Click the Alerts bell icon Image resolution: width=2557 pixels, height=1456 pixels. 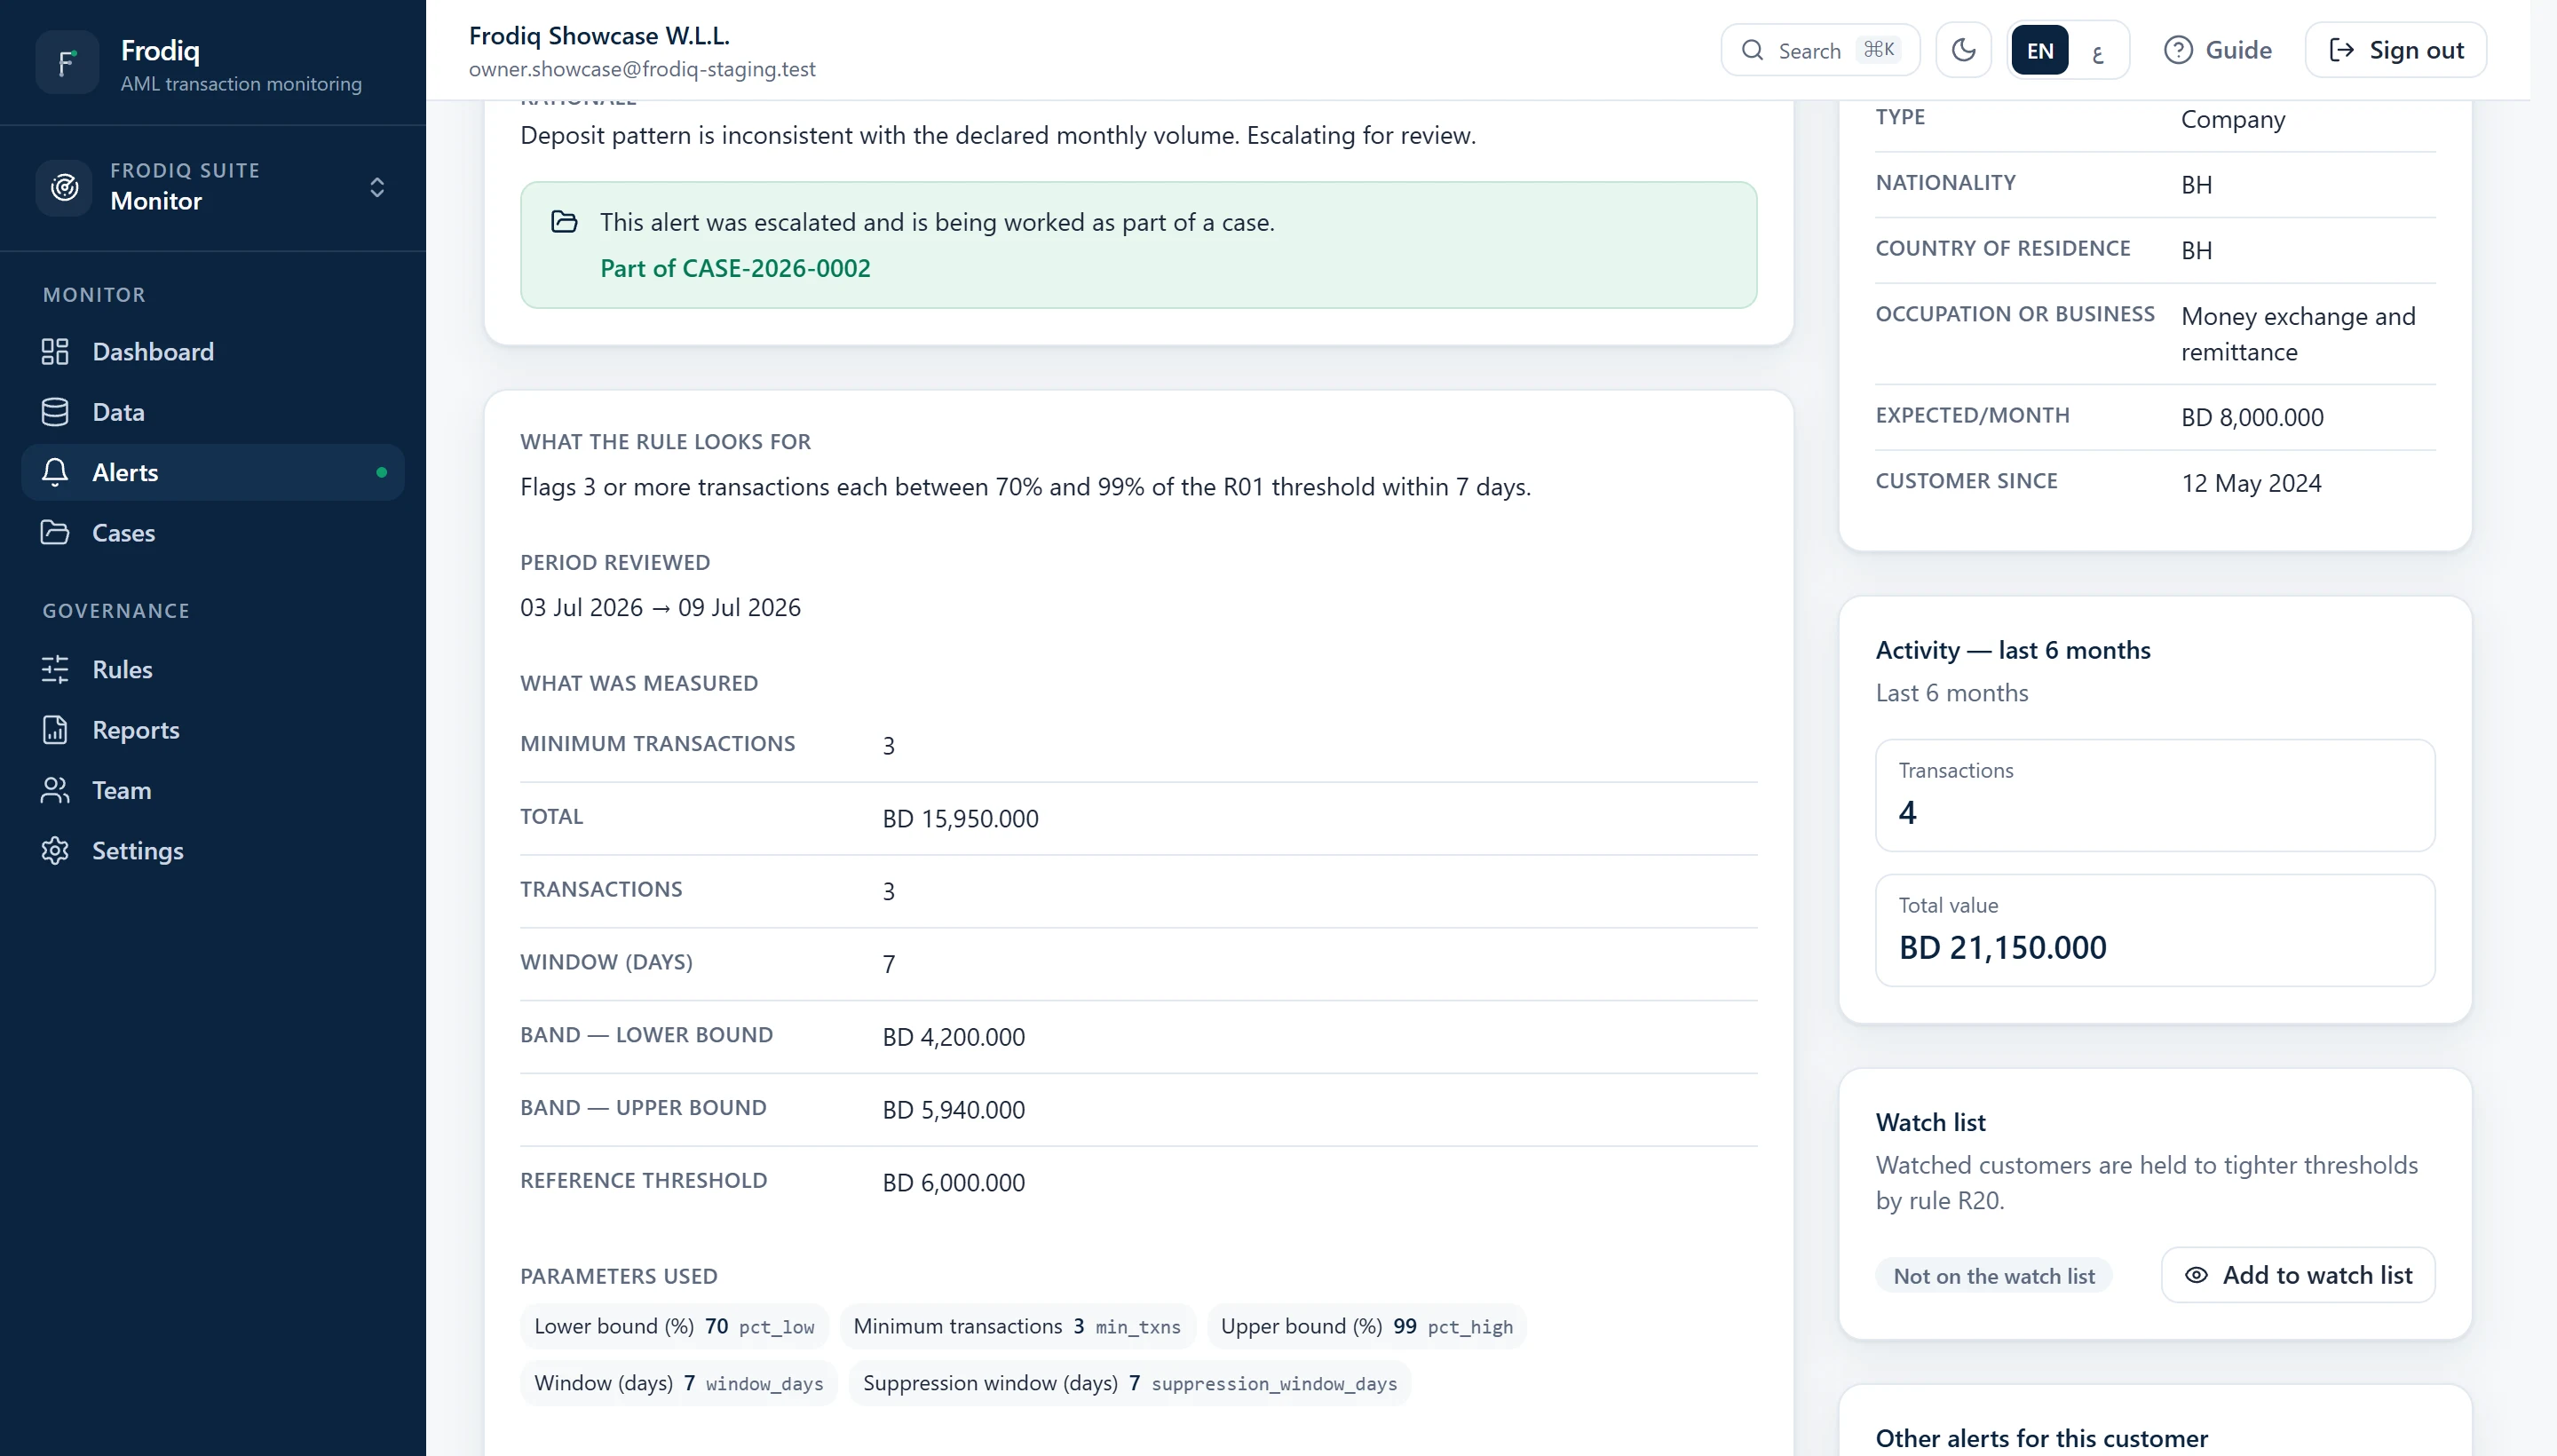pyautogui.click(x=55, y=472)
